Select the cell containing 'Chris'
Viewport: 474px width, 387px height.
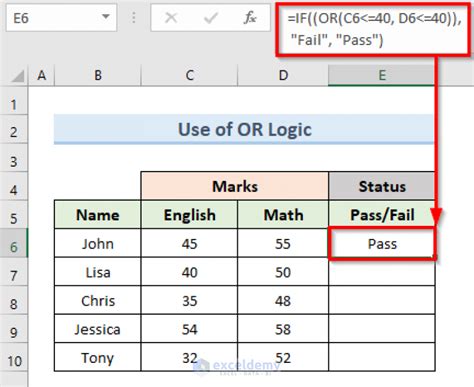[98, 300]
